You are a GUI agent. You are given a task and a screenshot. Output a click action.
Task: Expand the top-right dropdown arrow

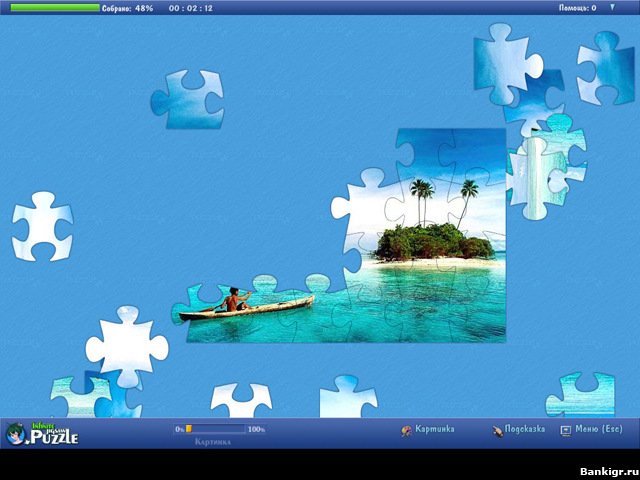point(612,7)
